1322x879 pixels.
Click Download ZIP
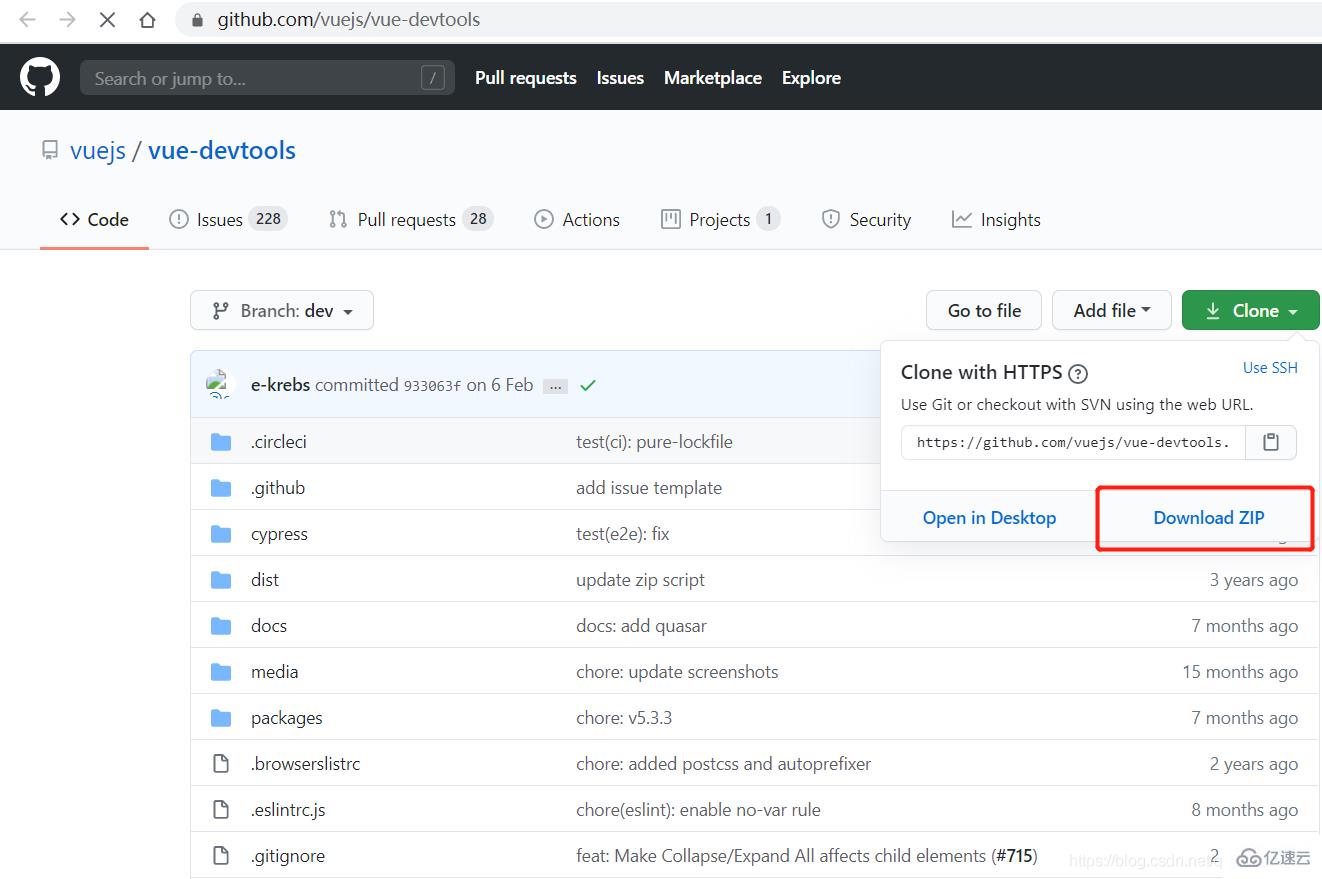click(x=1209, y=518)
